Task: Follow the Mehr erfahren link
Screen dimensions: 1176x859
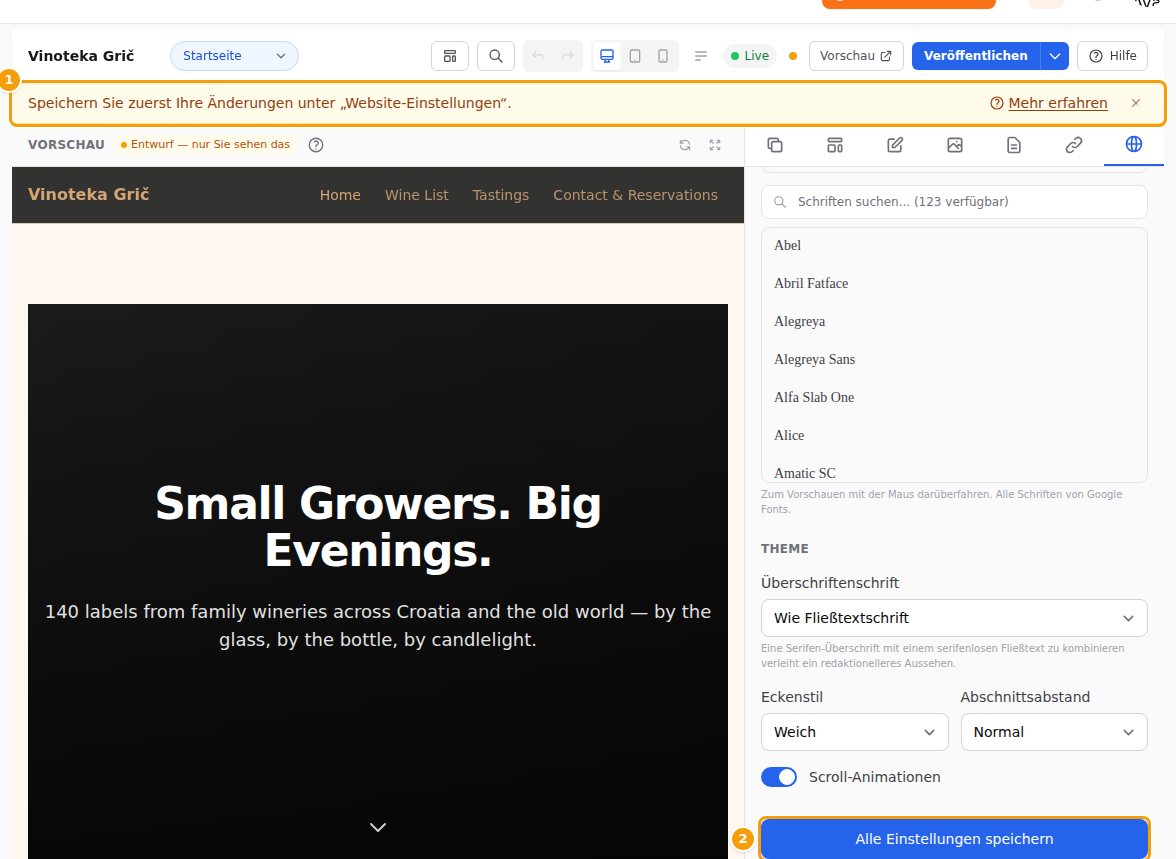Action: [x=1058, y=104]
